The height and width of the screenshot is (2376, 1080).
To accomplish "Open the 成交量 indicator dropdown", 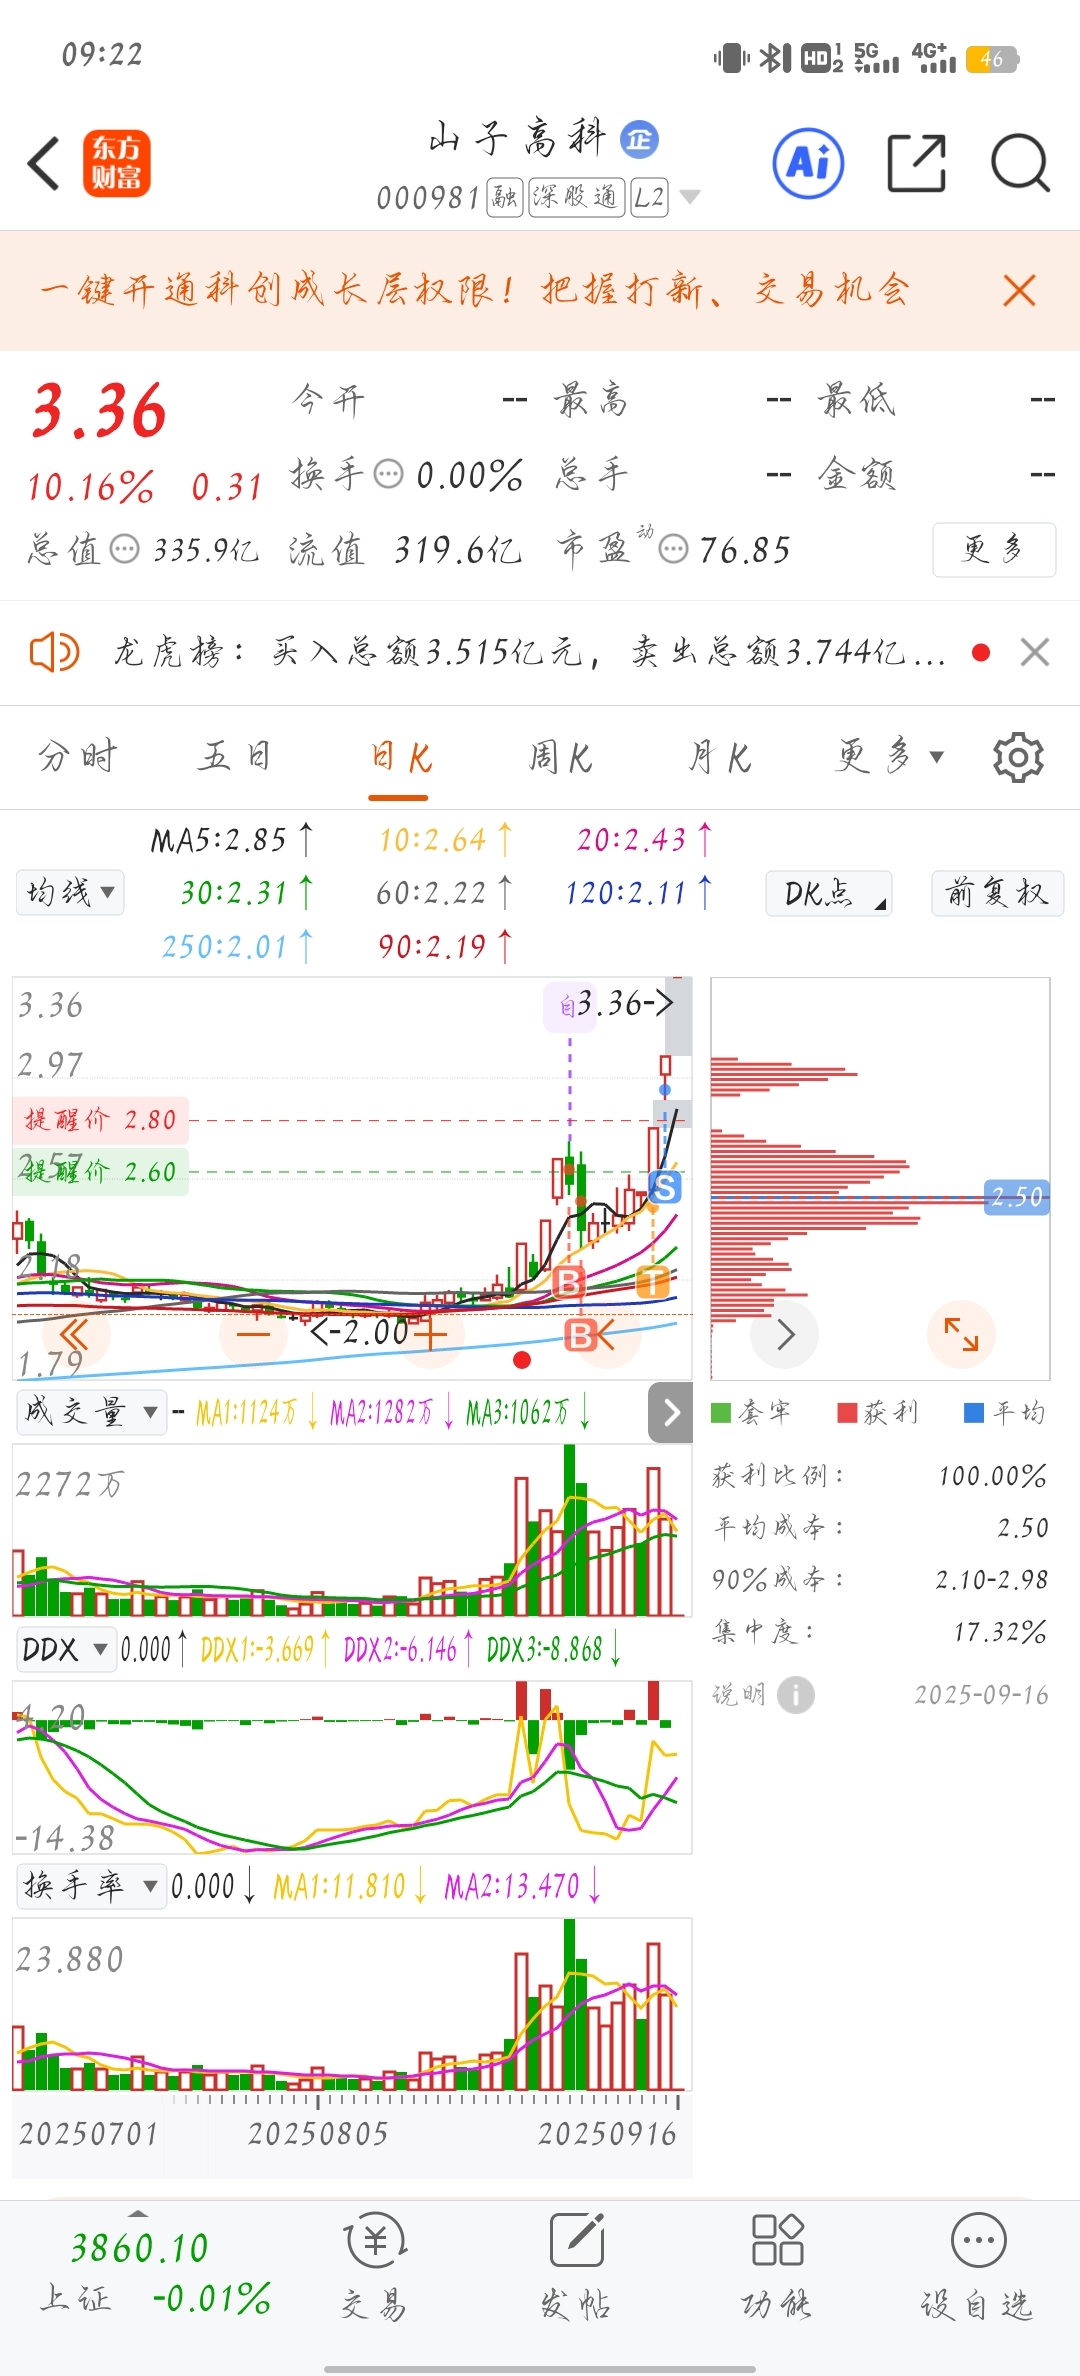I will click(91, 1412).
